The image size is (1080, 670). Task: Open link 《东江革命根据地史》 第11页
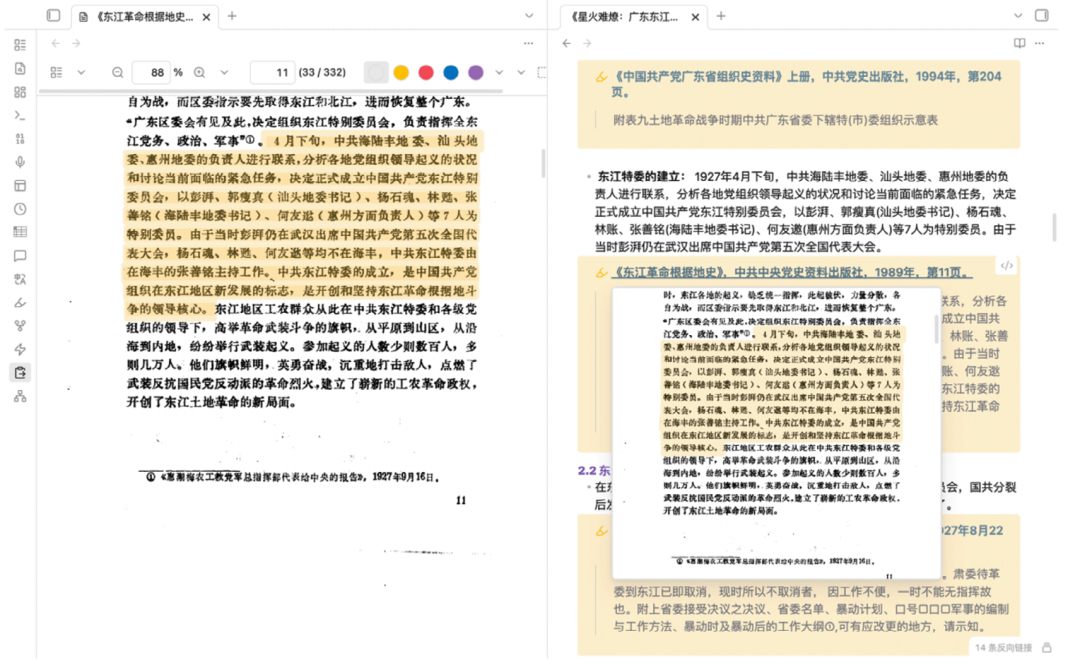(x=792, y=273)
